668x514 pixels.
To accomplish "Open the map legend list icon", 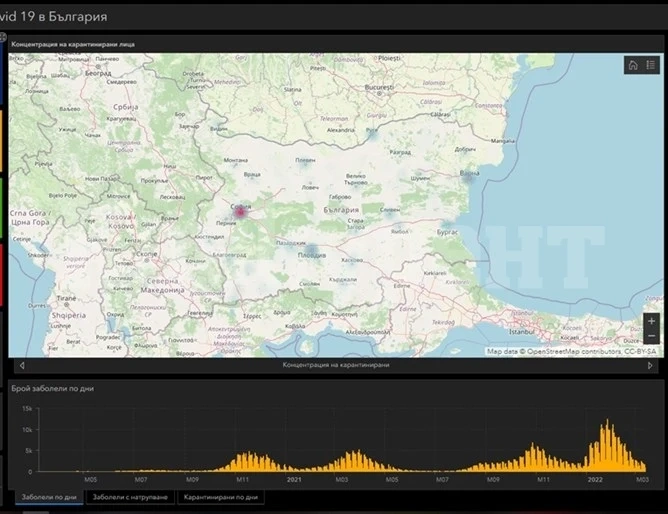I will [x=651, y=65].
